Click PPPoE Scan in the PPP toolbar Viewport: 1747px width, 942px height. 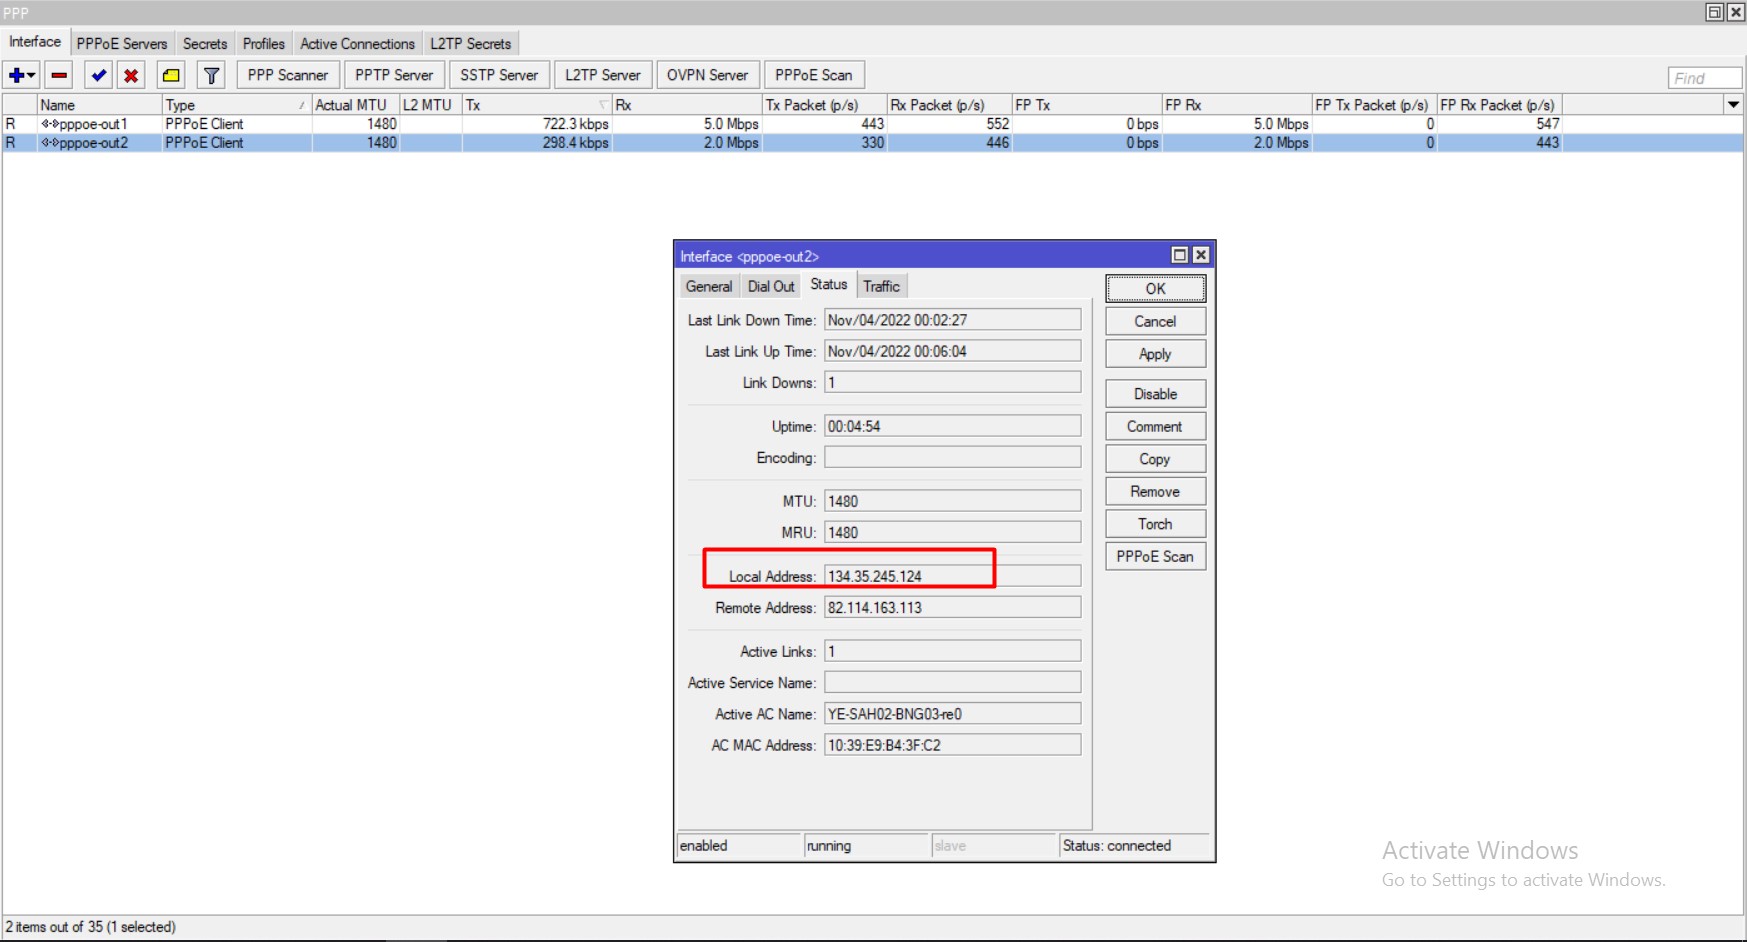point(814,75)
